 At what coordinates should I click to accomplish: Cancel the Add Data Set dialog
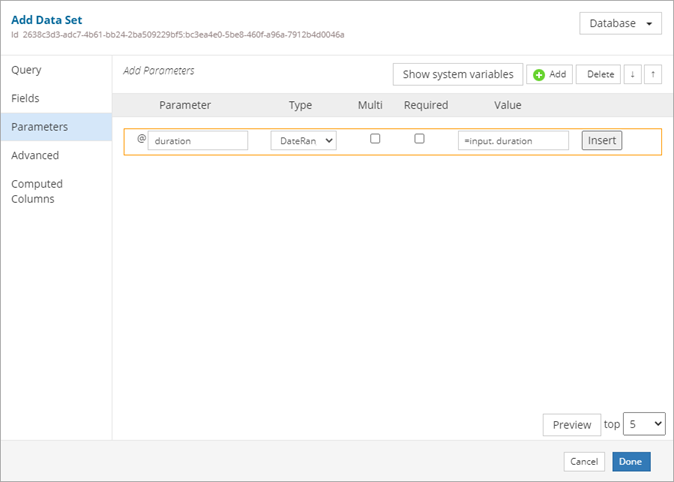point(582,461)
